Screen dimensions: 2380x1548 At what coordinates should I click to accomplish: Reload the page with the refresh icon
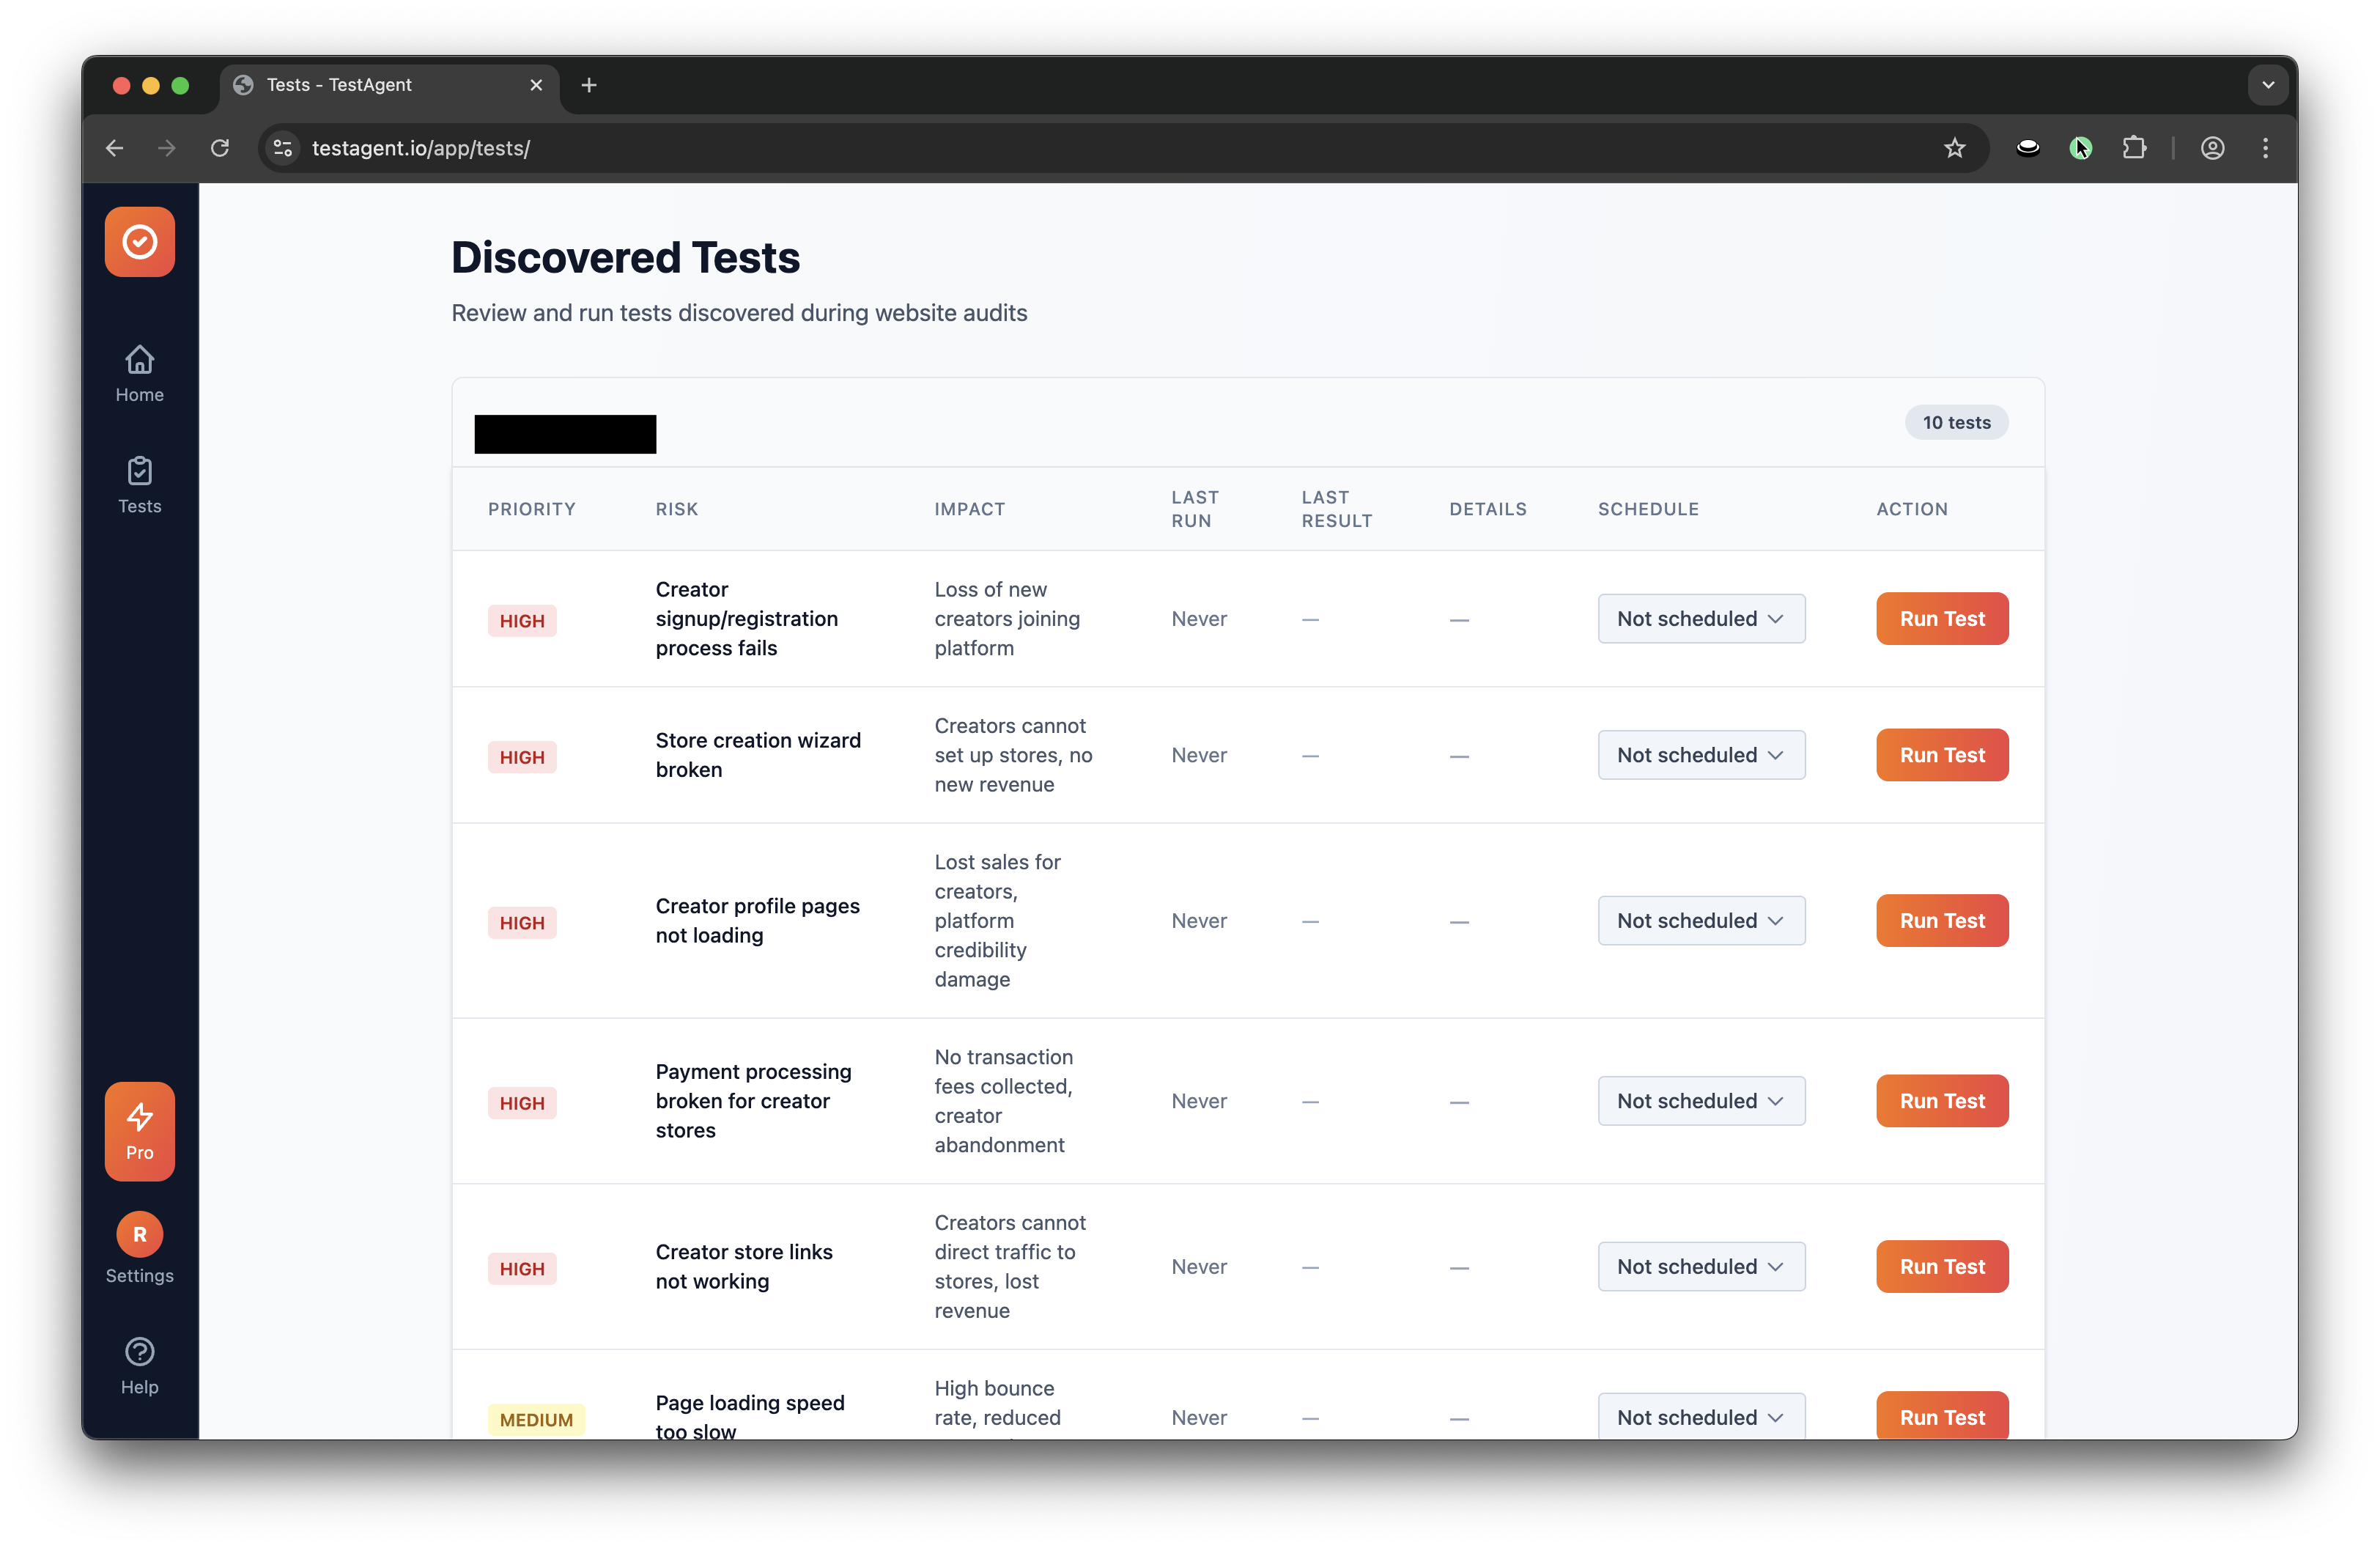(220, 147)
